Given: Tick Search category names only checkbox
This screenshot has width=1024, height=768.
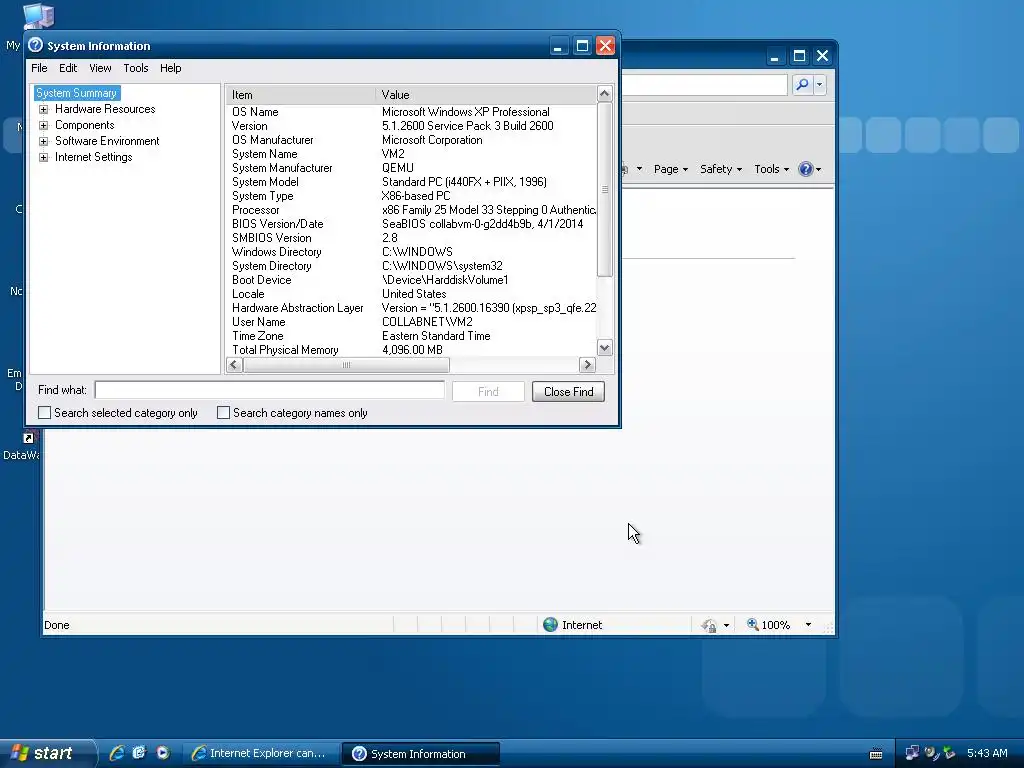Looking at the screenshot, I should click(x=223, y=413).
